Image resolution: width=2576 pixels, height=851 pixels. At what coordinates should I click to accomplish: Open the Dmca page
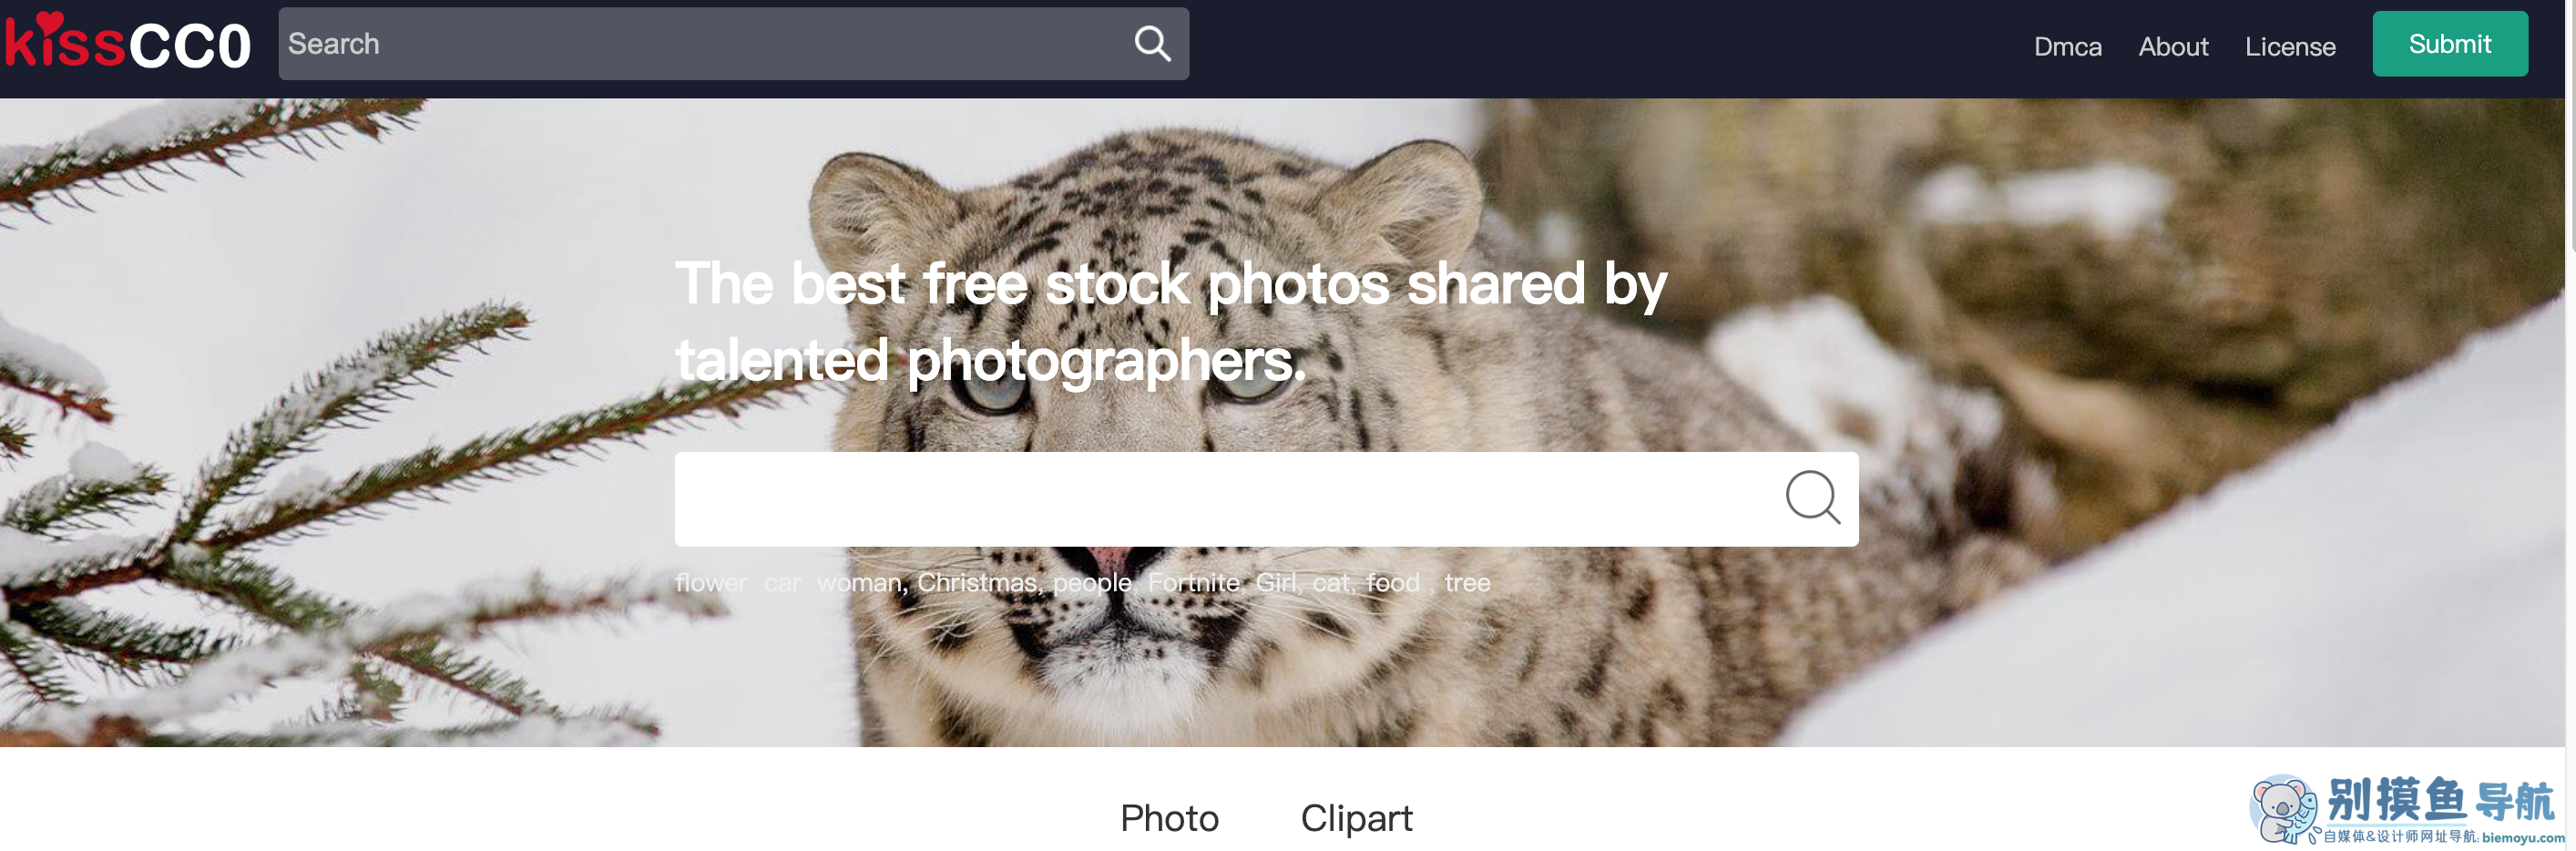2067,46
